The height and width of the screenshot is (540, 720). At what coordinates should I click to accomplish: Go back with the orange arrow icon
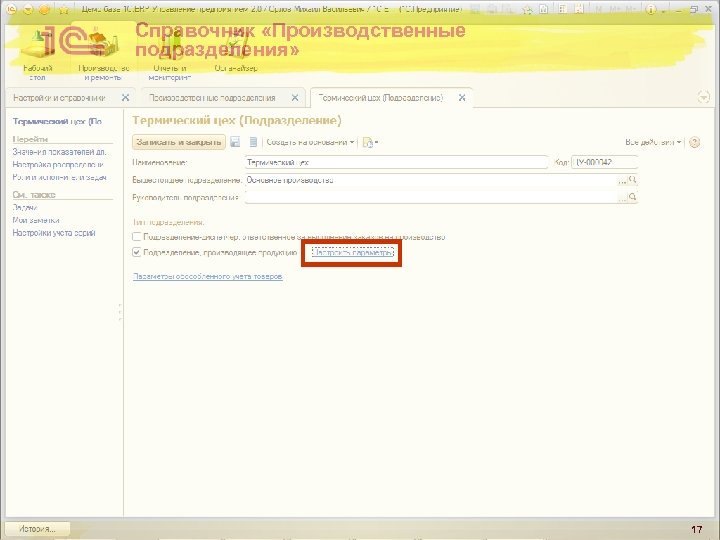point(44,9)
